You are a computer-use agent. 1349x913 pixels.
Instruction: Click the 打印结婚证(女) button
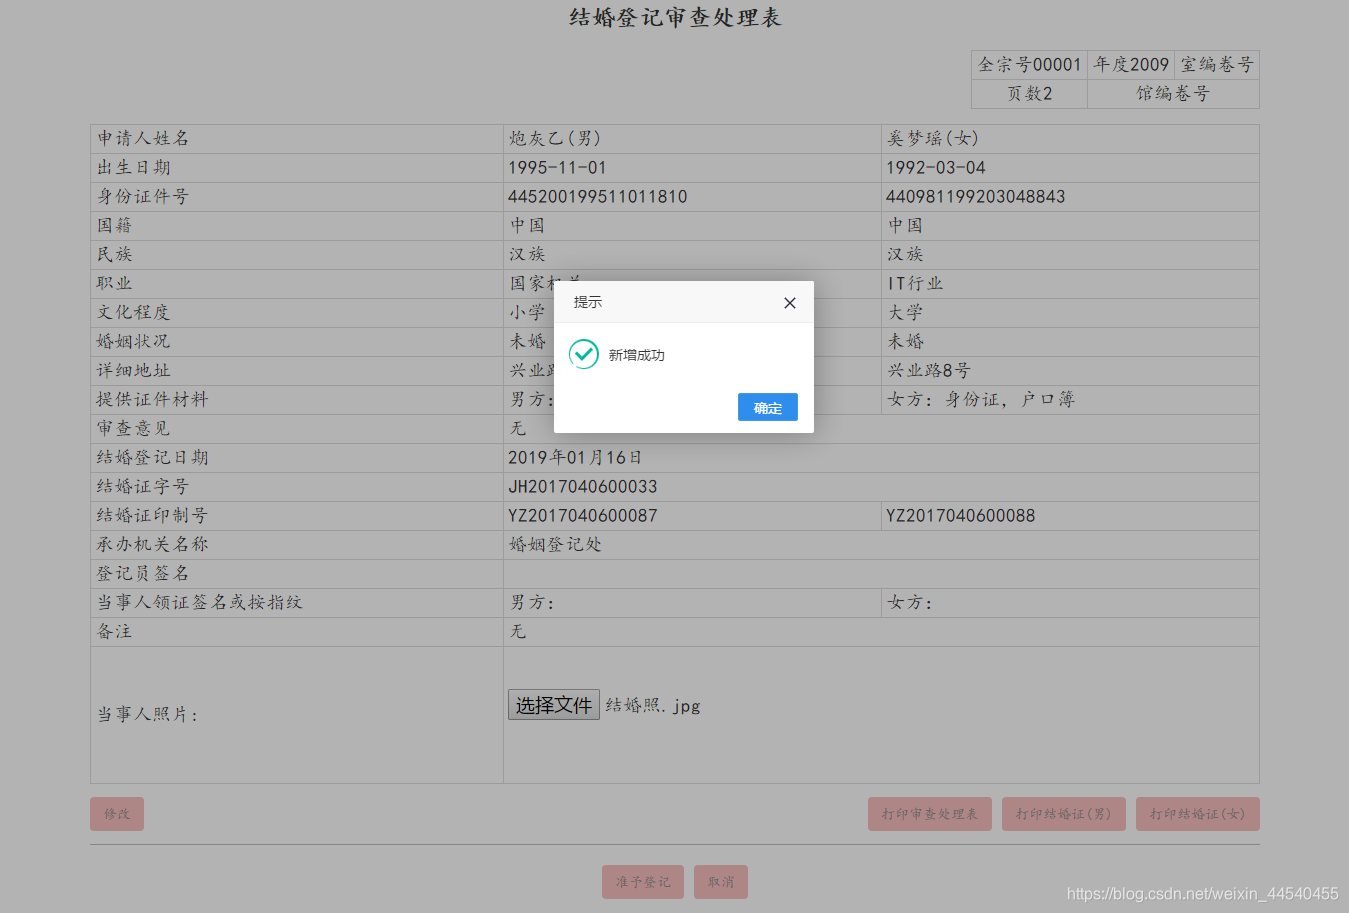coord(1198,814)
